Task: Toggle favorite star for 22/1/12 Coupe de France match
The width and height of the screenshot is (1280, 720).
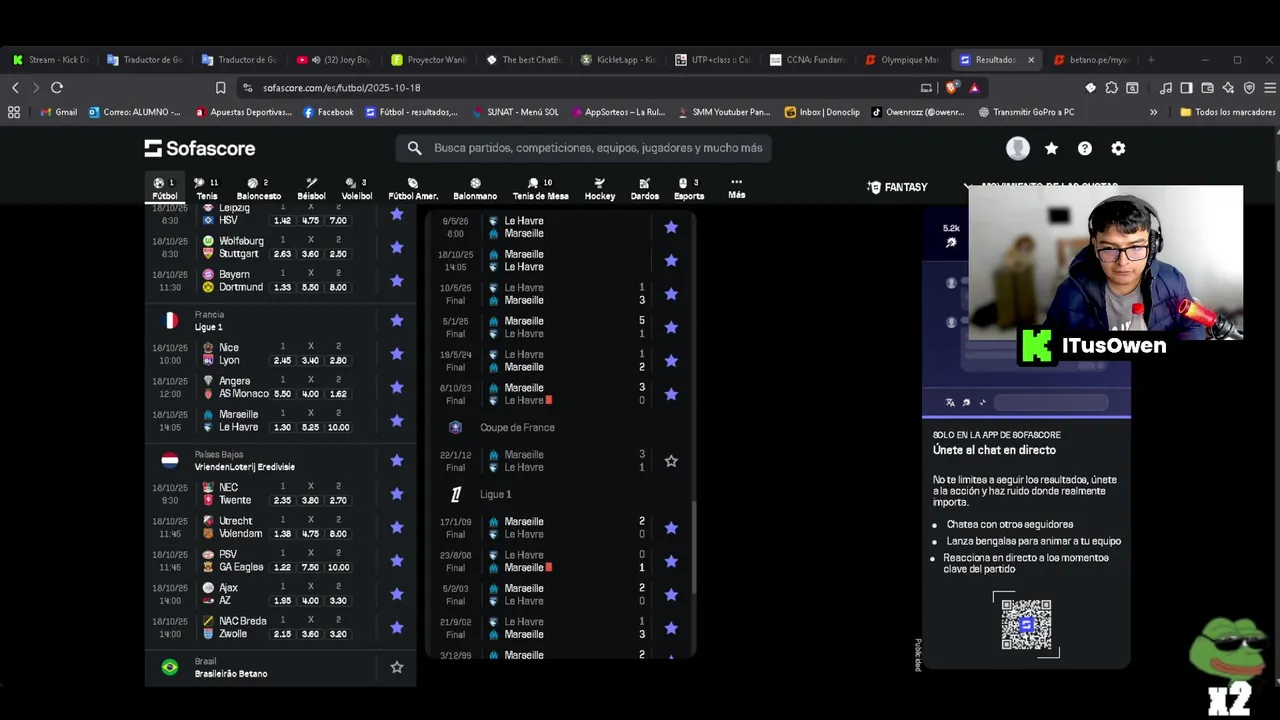Action: coord(671,461)
